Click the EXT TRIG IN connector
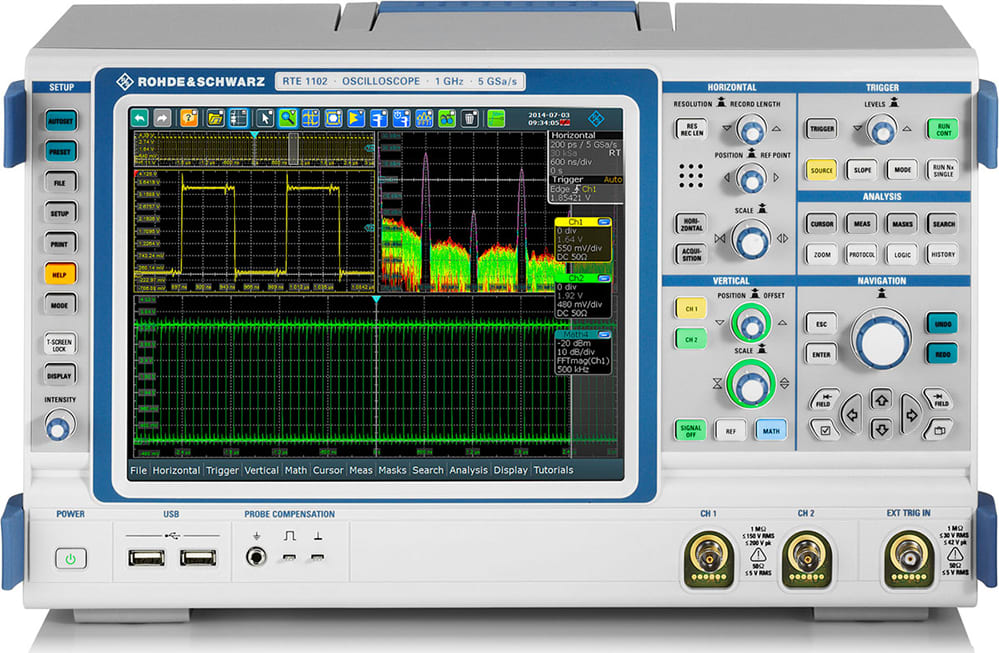This screenshot has height=653, width=999. pos(909,559)
